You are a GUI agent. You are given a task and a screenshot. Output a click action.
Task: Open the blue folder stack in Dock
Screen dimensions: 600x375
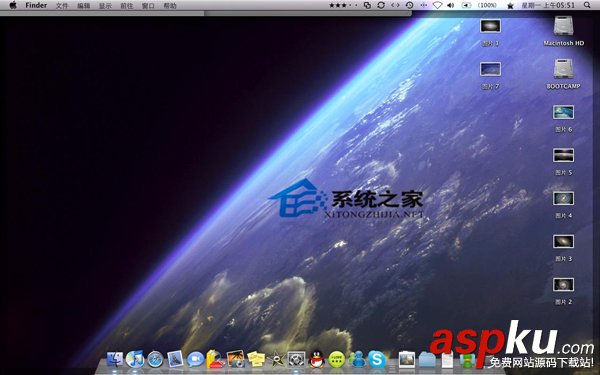[x=427, y=360]
